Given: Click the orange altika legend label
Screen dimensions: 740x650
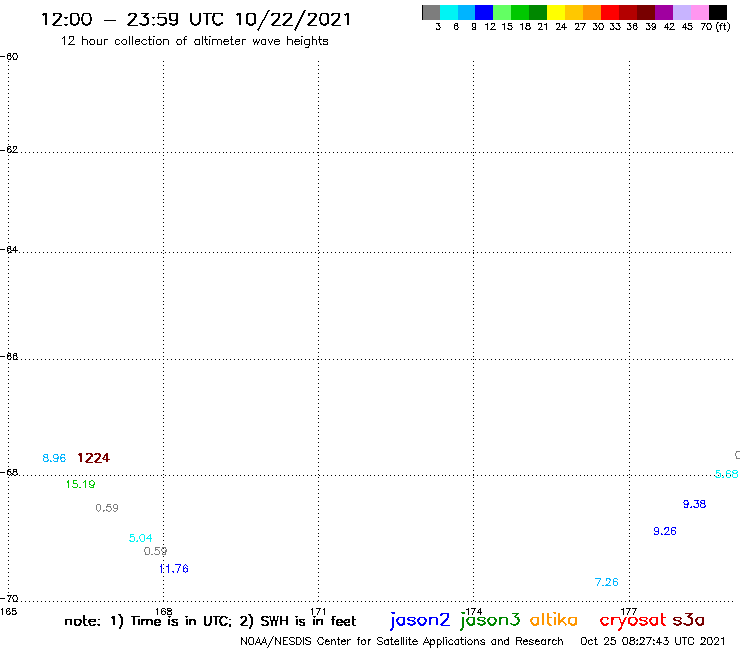Looking at the screenshot, I should (x=554, y=619).
